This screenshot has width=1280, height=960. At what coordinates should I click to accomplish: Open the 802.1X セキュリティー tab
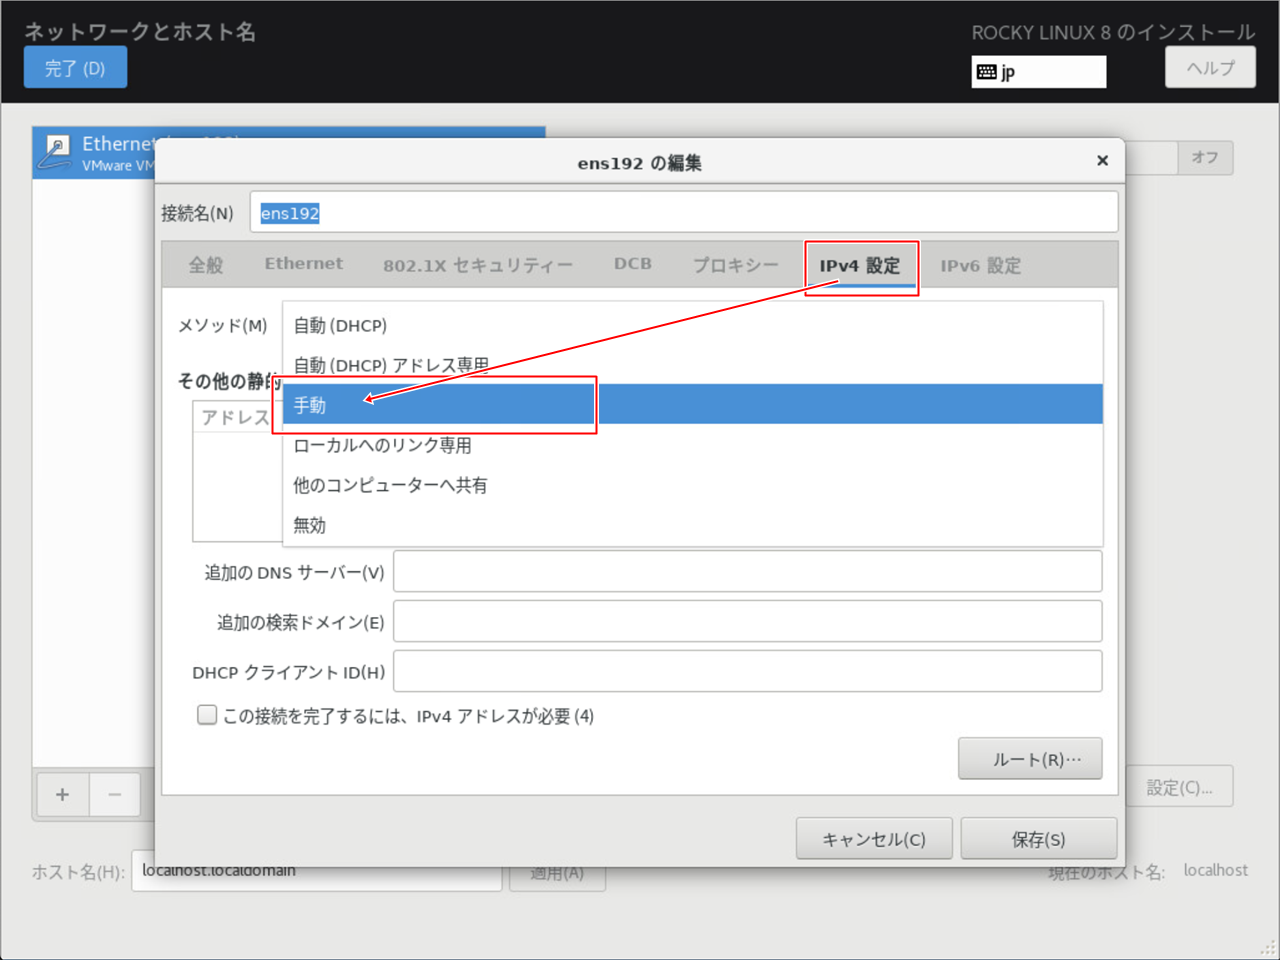click(477, 266)
